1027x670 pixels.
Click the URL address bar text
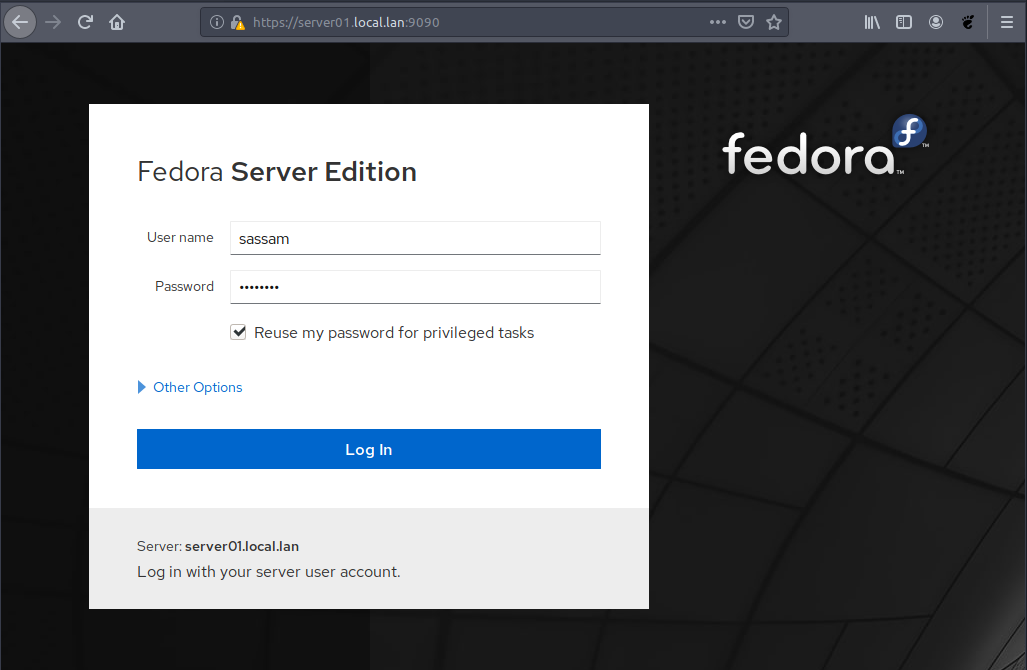tap(346, 22)
